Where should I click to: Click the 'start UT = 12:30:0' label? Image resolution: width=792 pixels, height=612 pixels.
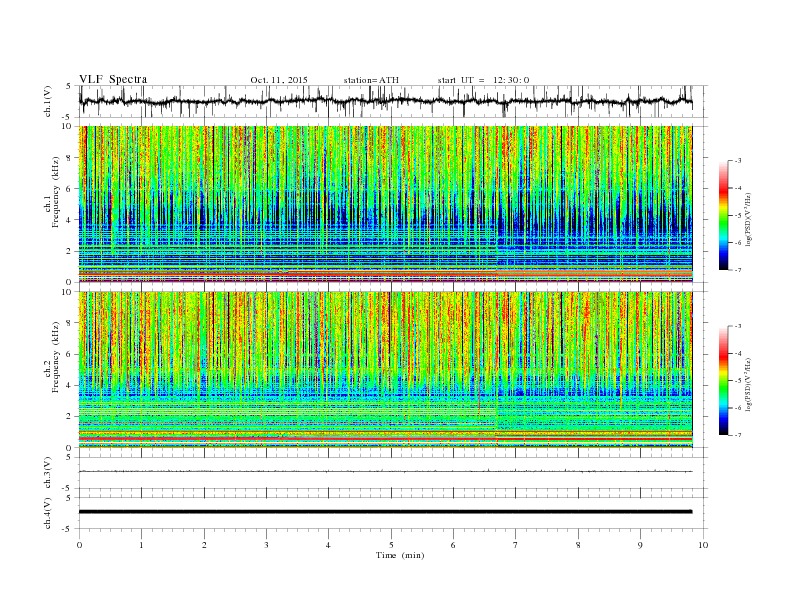(x=483, y=80)
